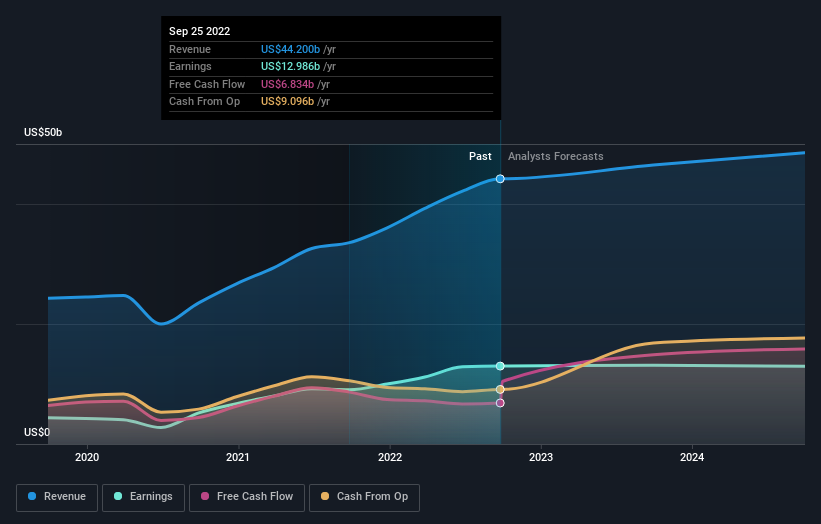
Task: Click the 2020 x-axis label
Action: click(87, 458)
